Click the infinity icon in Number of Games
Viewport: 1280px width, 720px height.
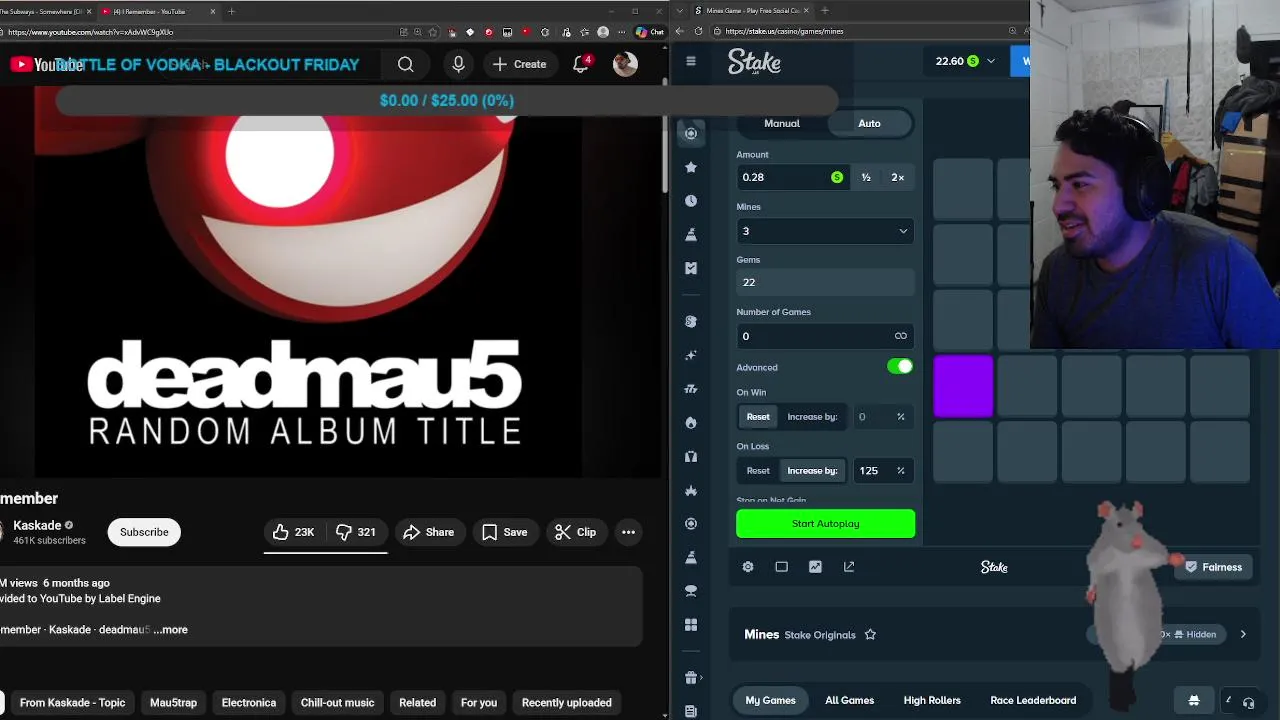pyautogui.click(x=901, y=336)
